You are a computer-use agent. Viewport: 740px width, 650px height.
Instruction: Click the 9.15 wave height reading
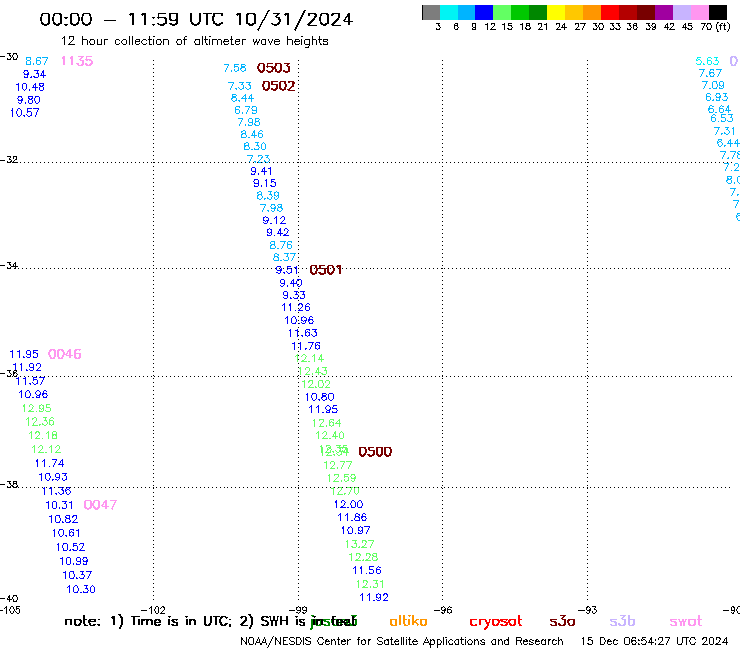coord(265,183)
